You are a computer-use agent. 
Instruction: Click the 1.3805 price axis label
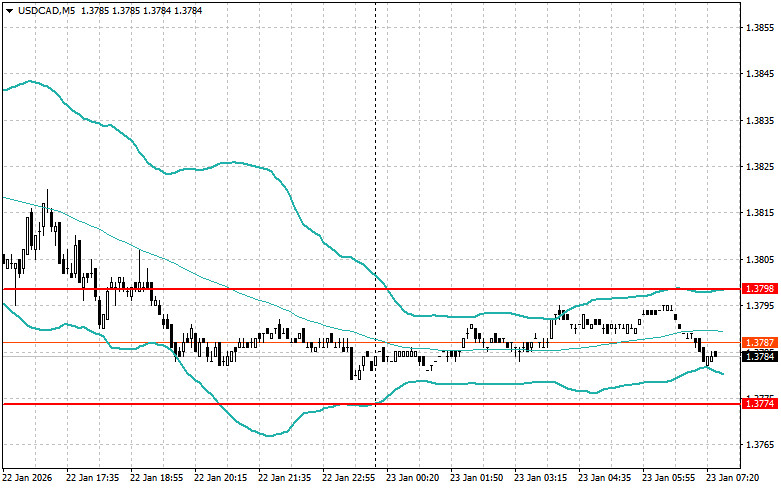(x=761, y=259)
